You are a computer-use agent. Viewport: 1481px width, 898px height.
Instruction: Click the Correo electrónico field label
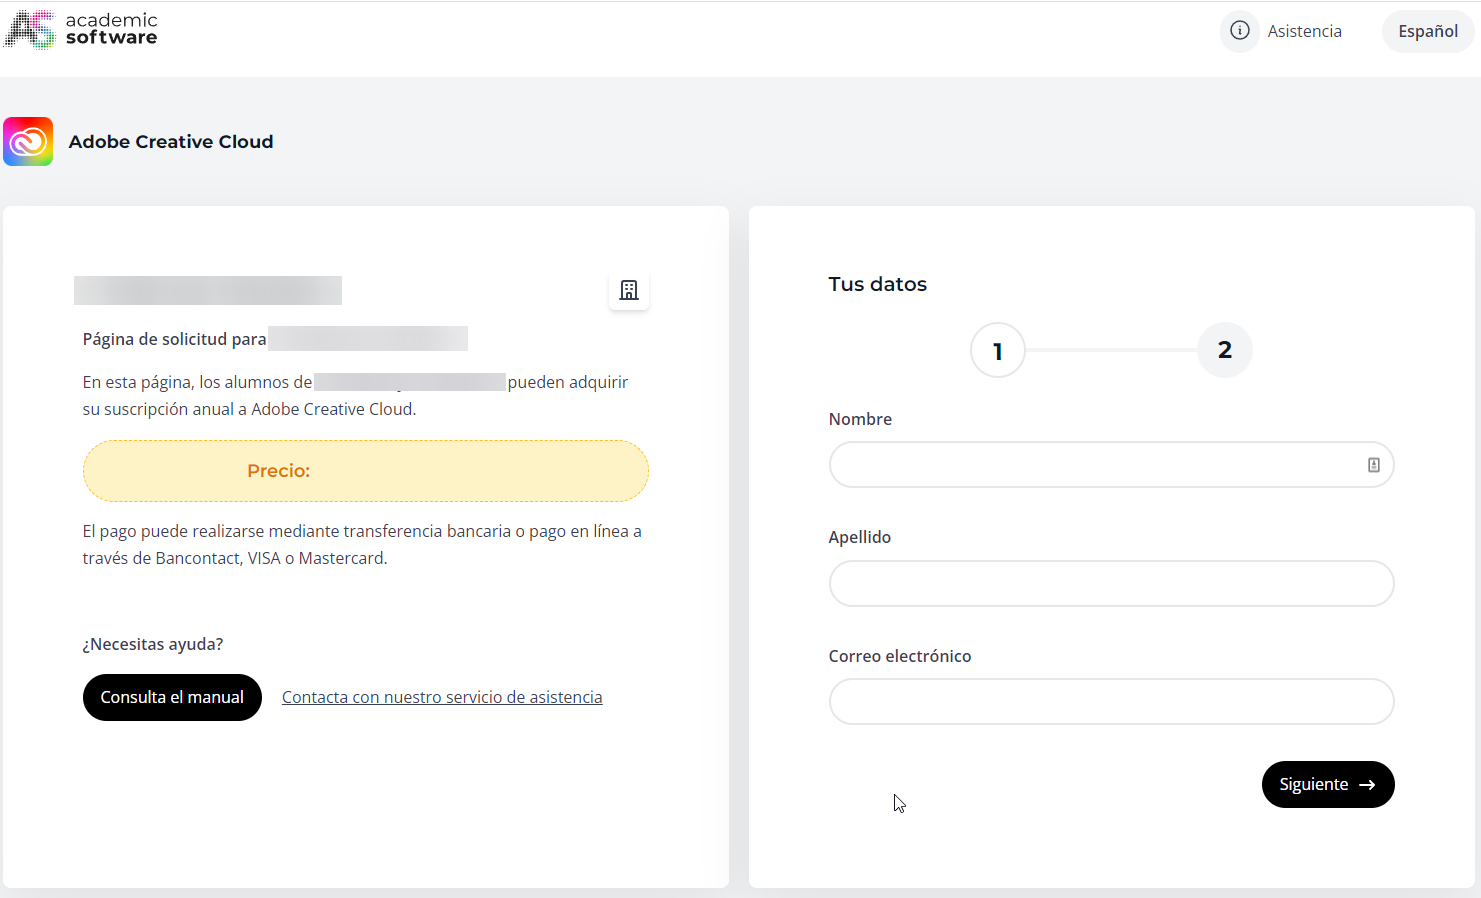pyautogui.click(x=900, y=656)
